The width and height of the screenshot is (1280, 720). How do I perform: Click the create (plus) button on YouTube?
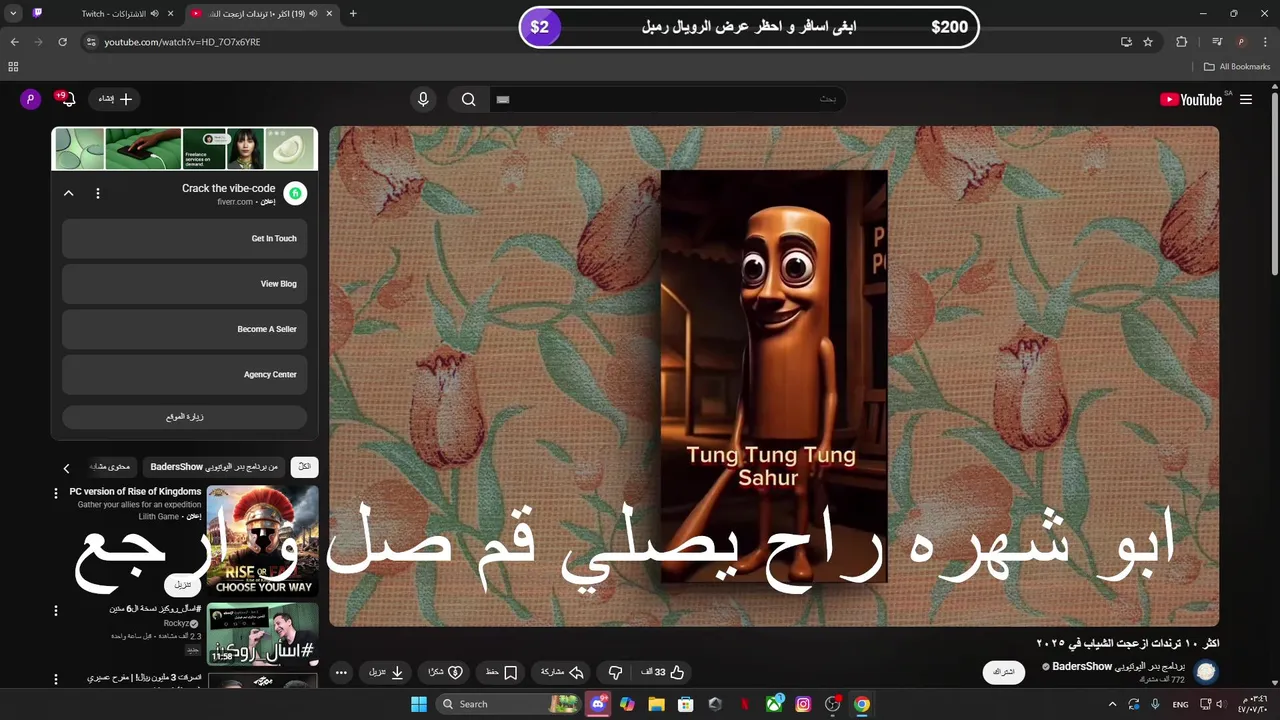tap(115, 99)
